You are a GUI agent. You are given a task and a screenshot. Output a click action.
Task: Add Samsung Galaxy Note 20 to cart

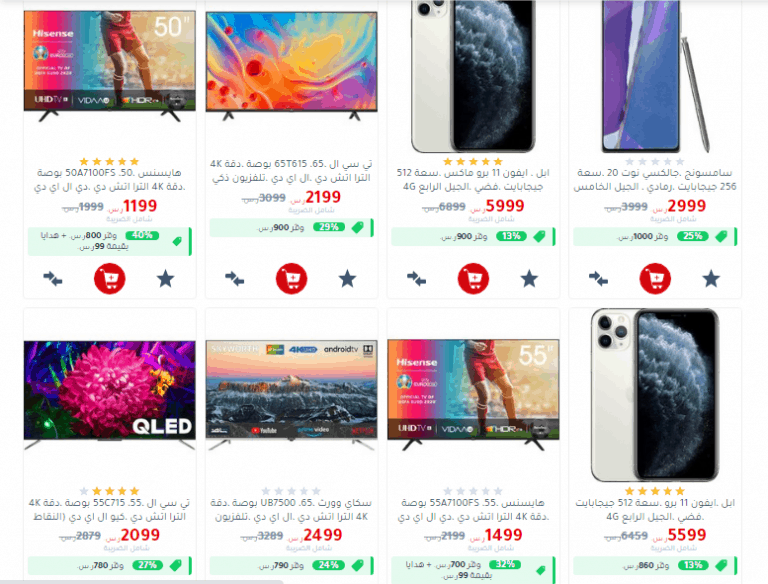tap(655, 279)
